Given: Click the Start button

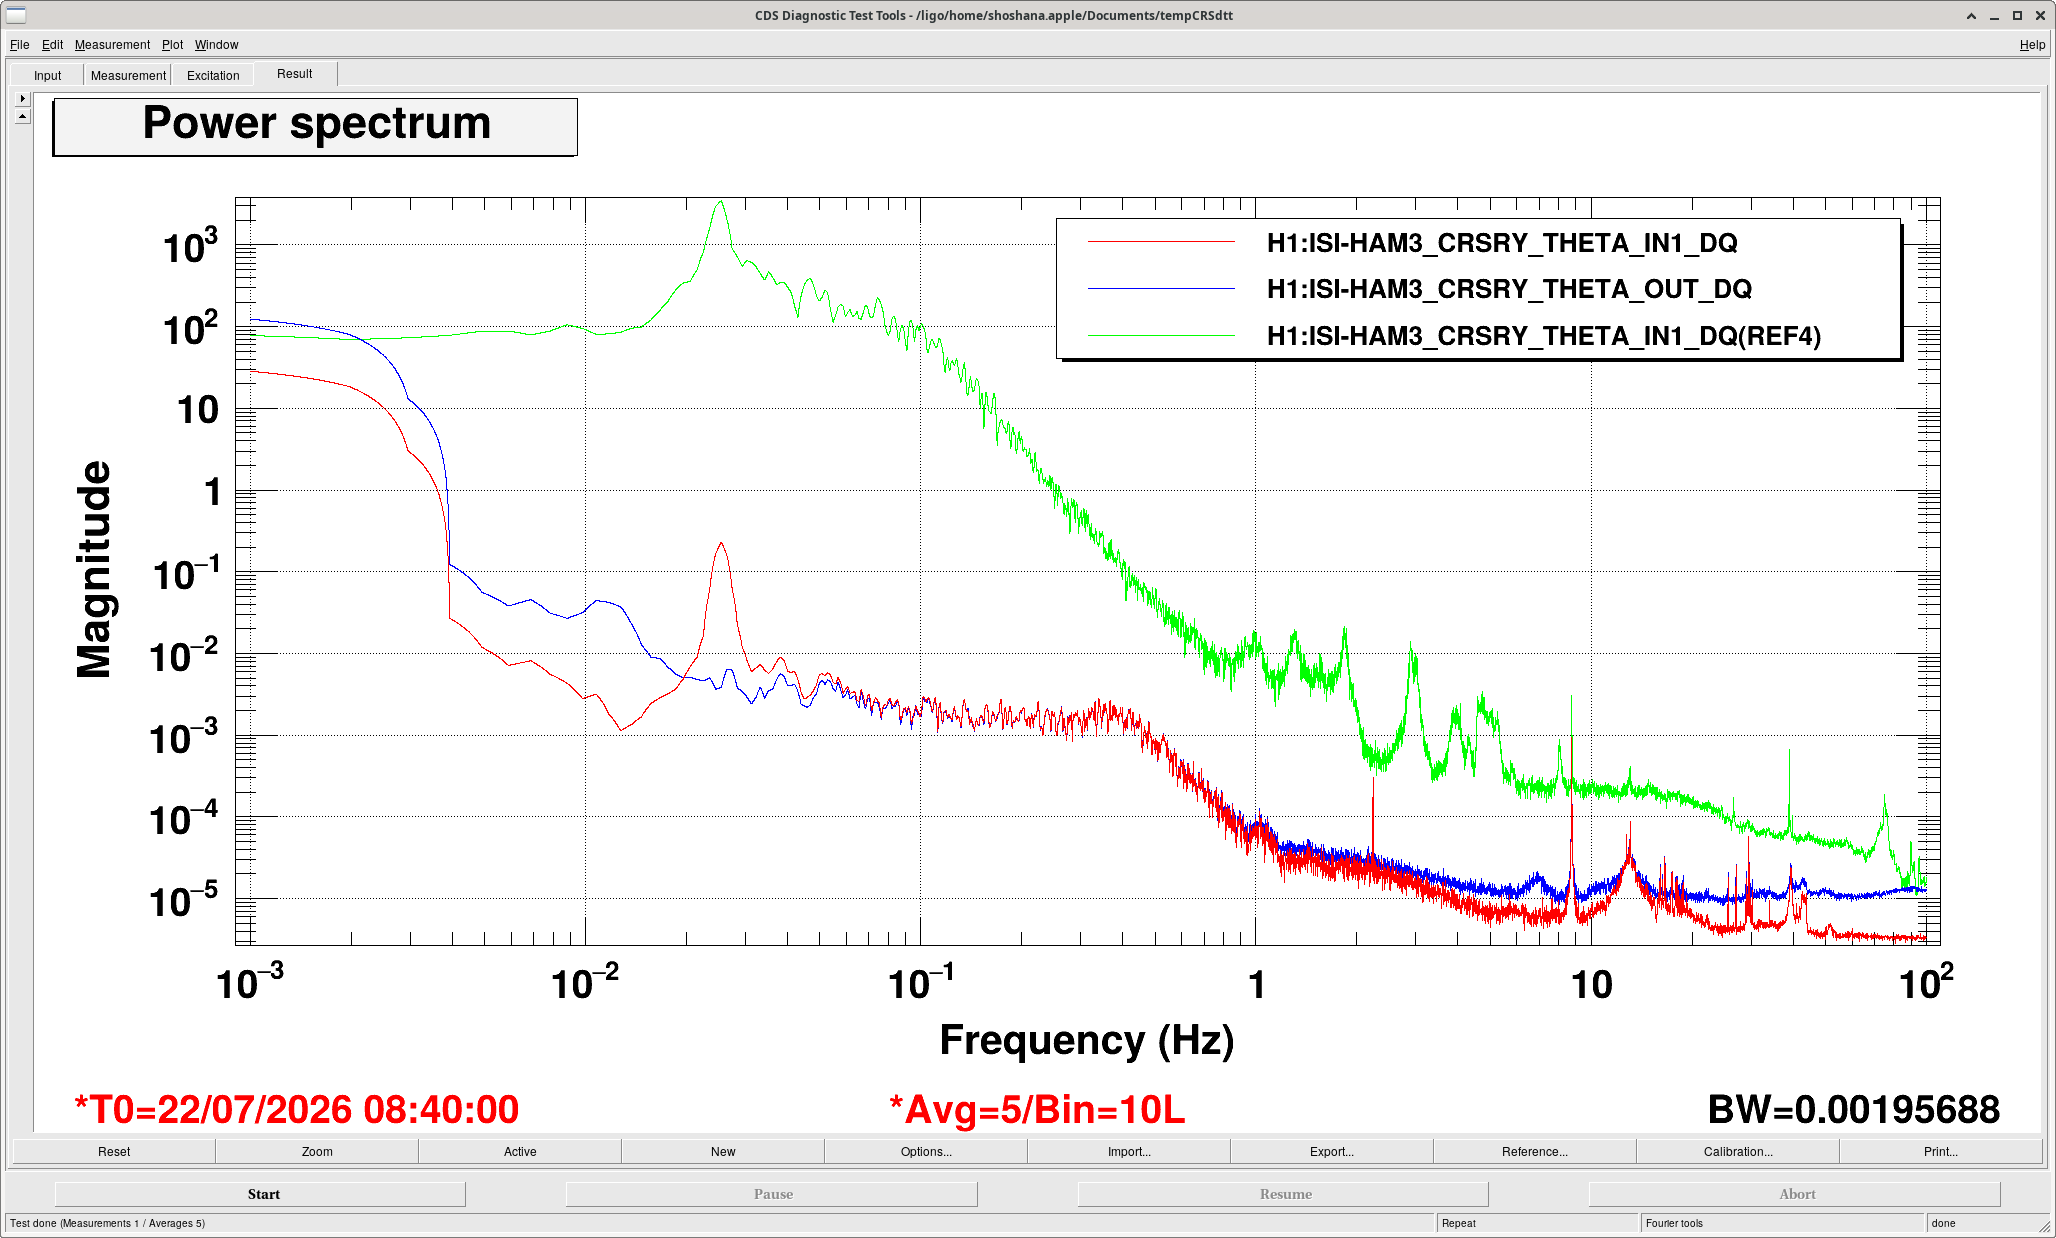Looking at the screenshot, I should [263, 1194].
